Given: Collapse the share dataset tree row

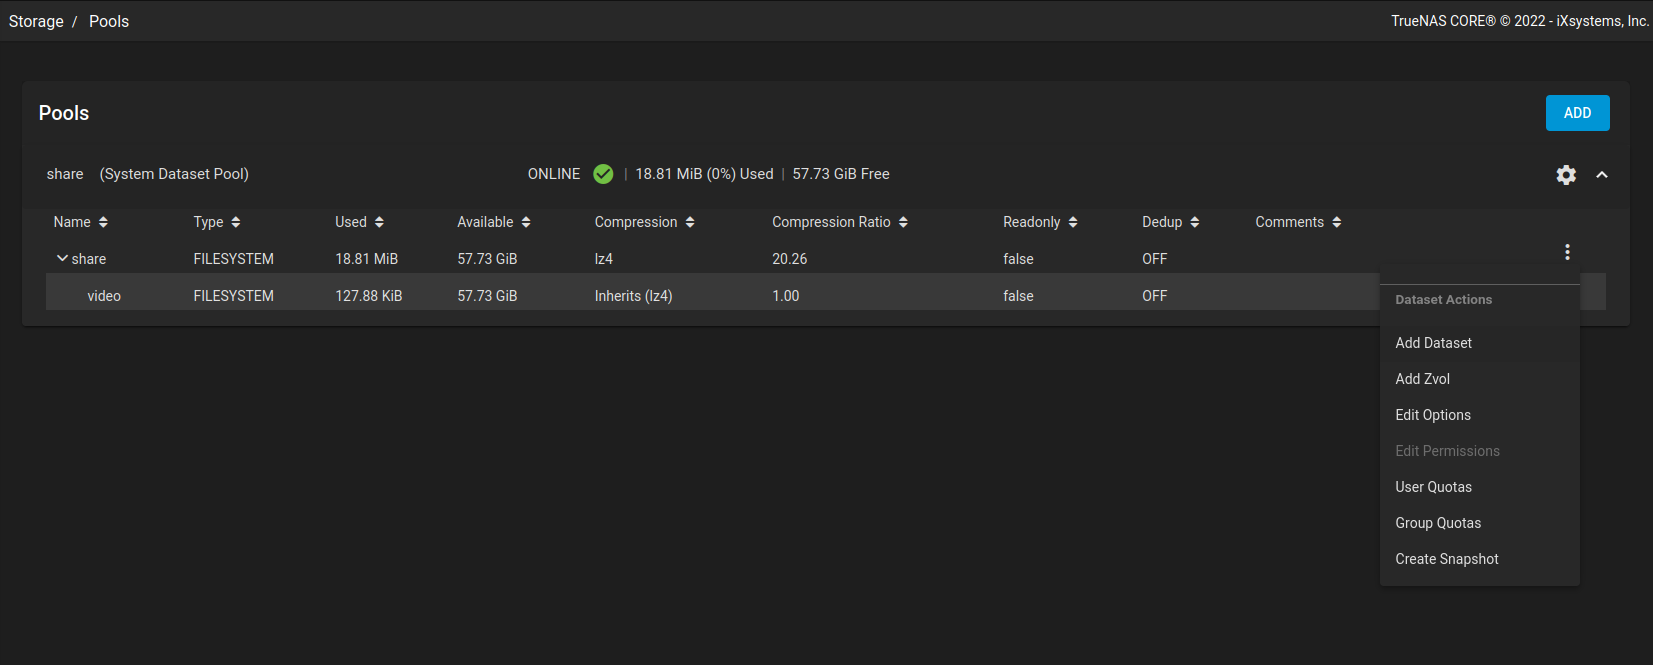Looking at the screenshot, I should coord(62,258).
